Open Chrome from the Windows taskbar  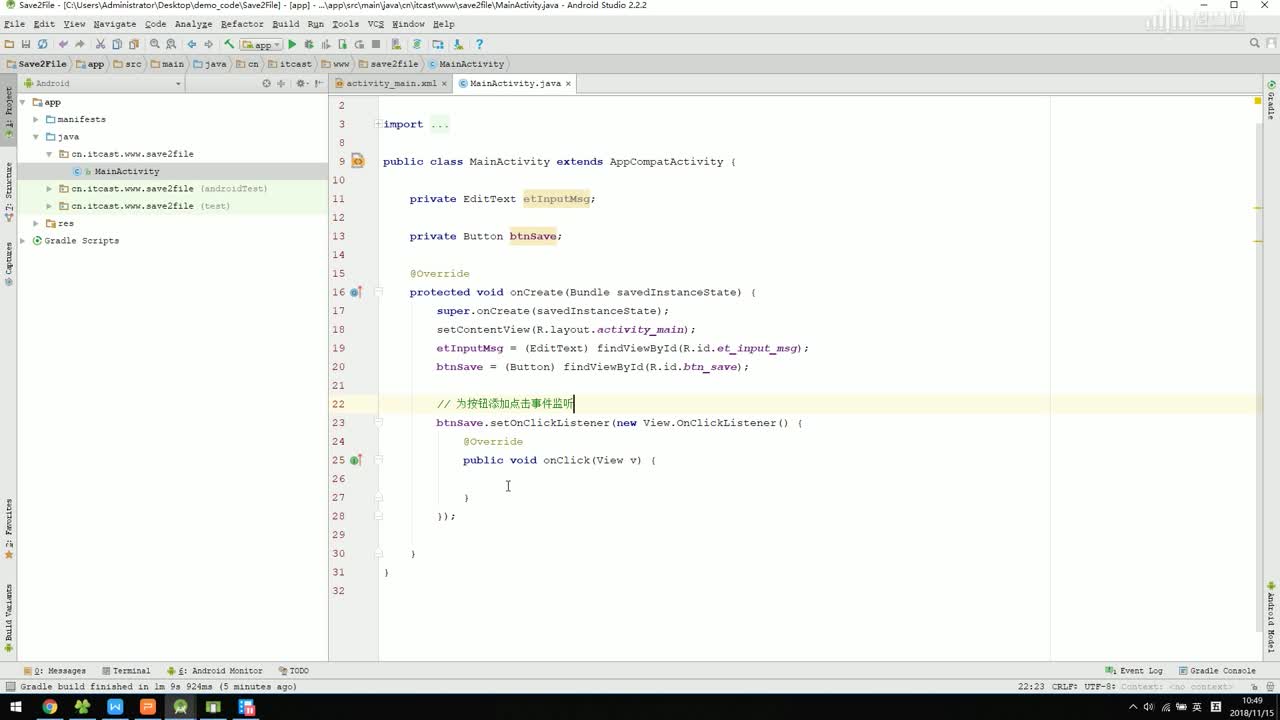coord(49,707)
